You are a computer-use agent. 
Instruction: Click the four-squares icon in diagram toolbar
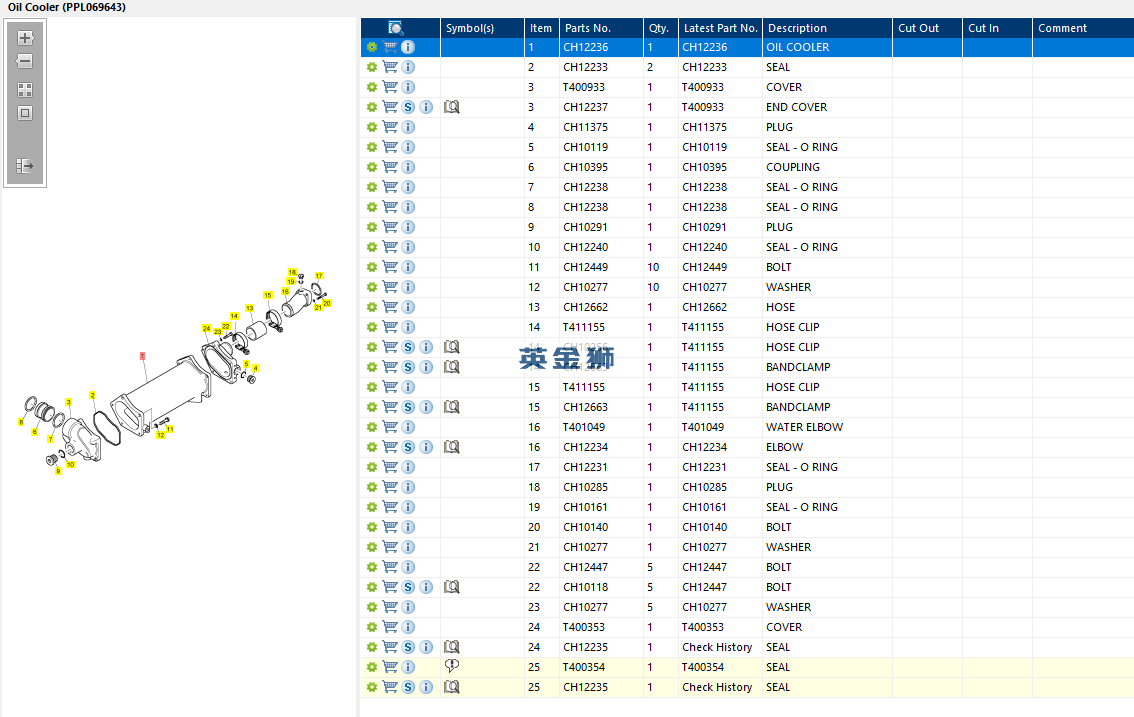pos(25,90)
